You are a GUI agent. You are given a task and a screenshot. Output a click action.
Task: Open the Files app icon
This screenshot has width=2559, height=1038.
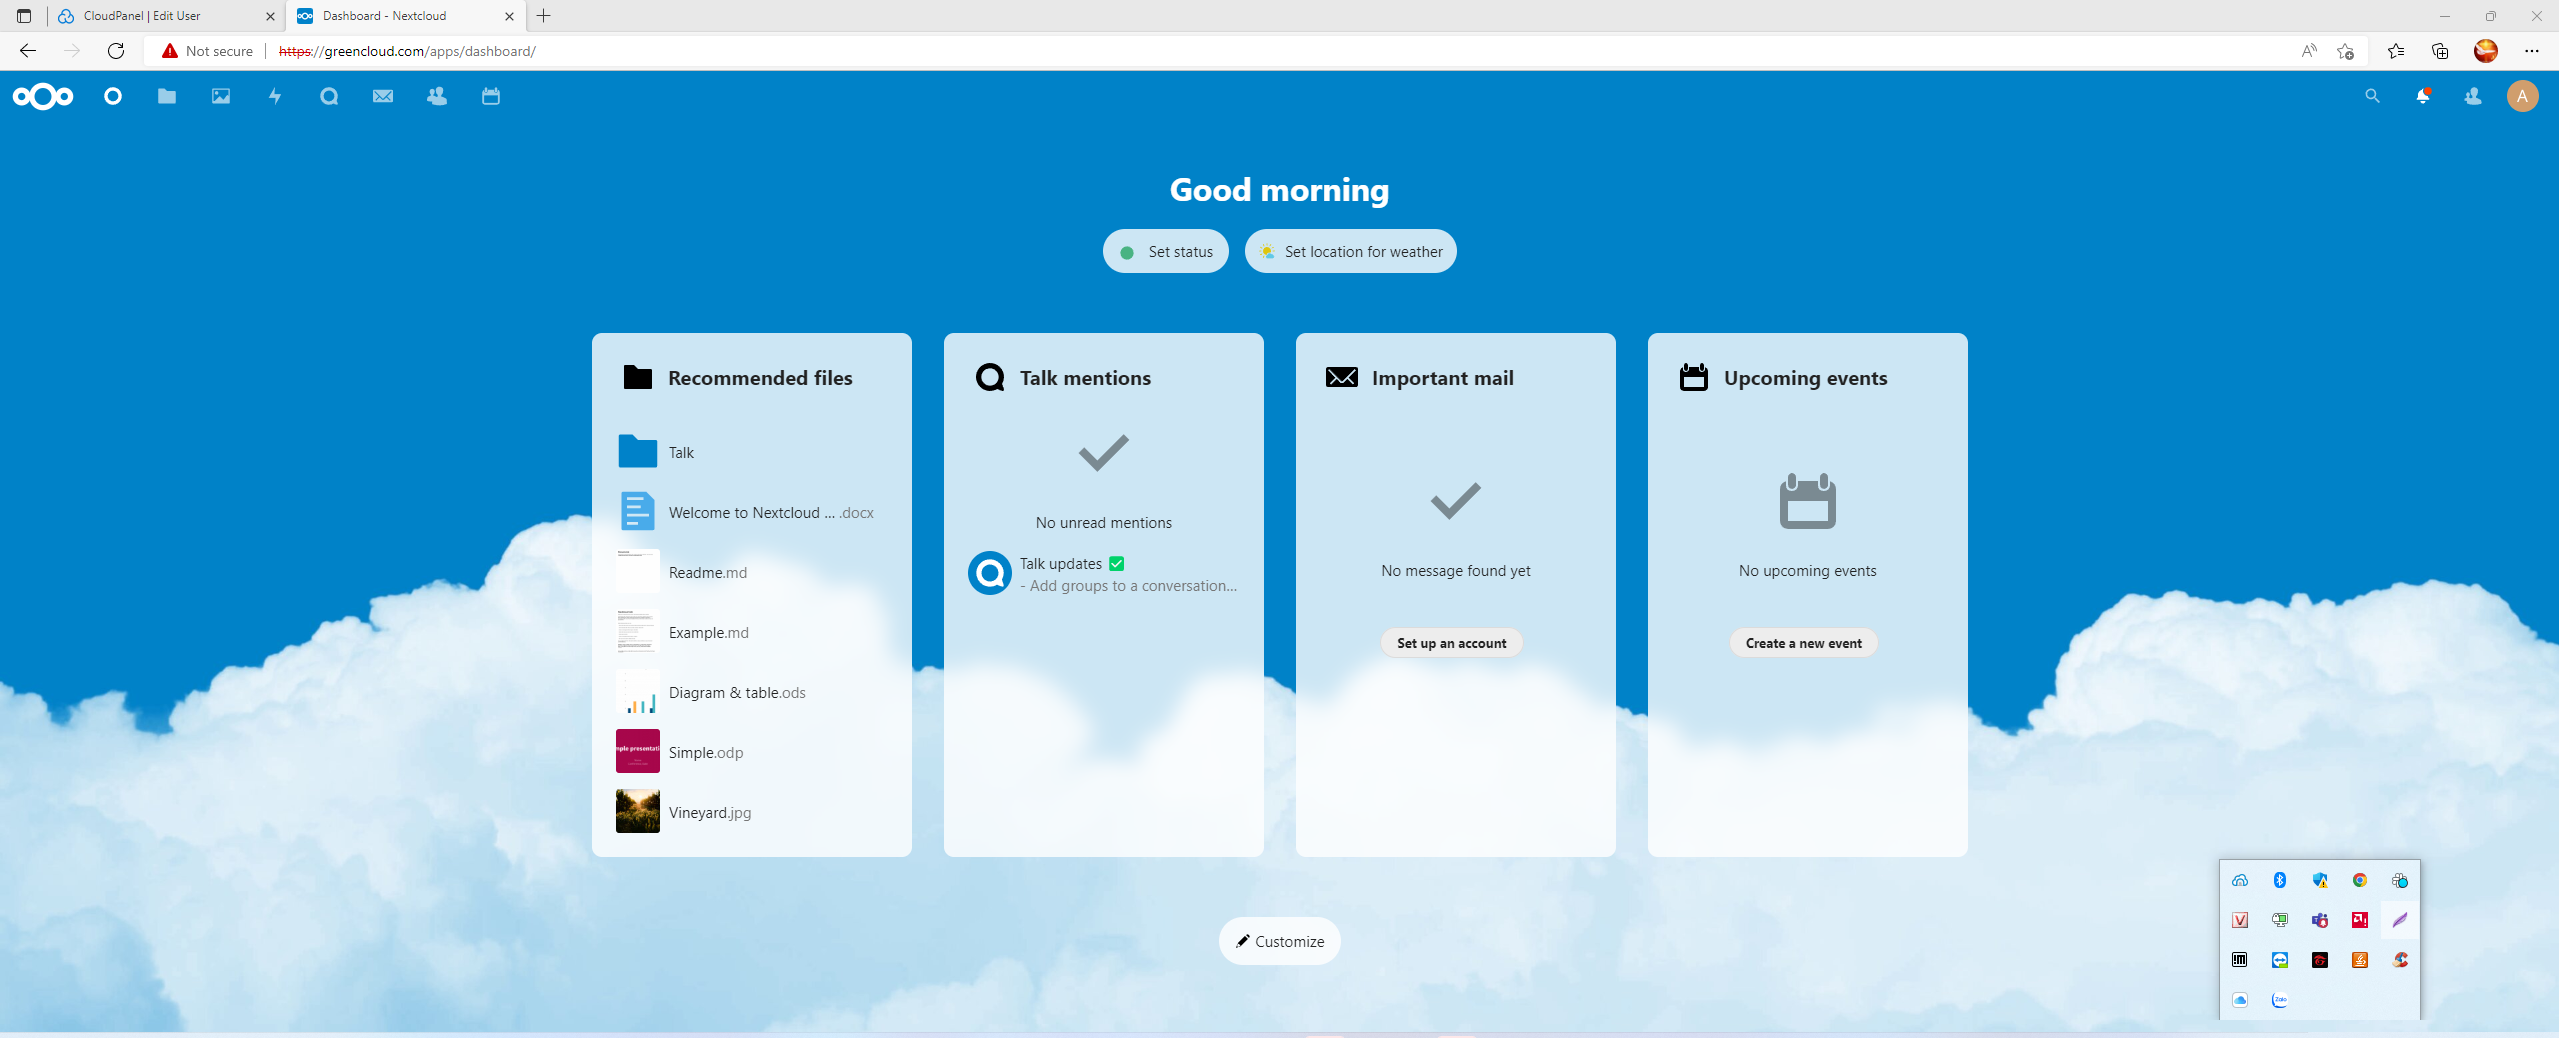point(167,96)
